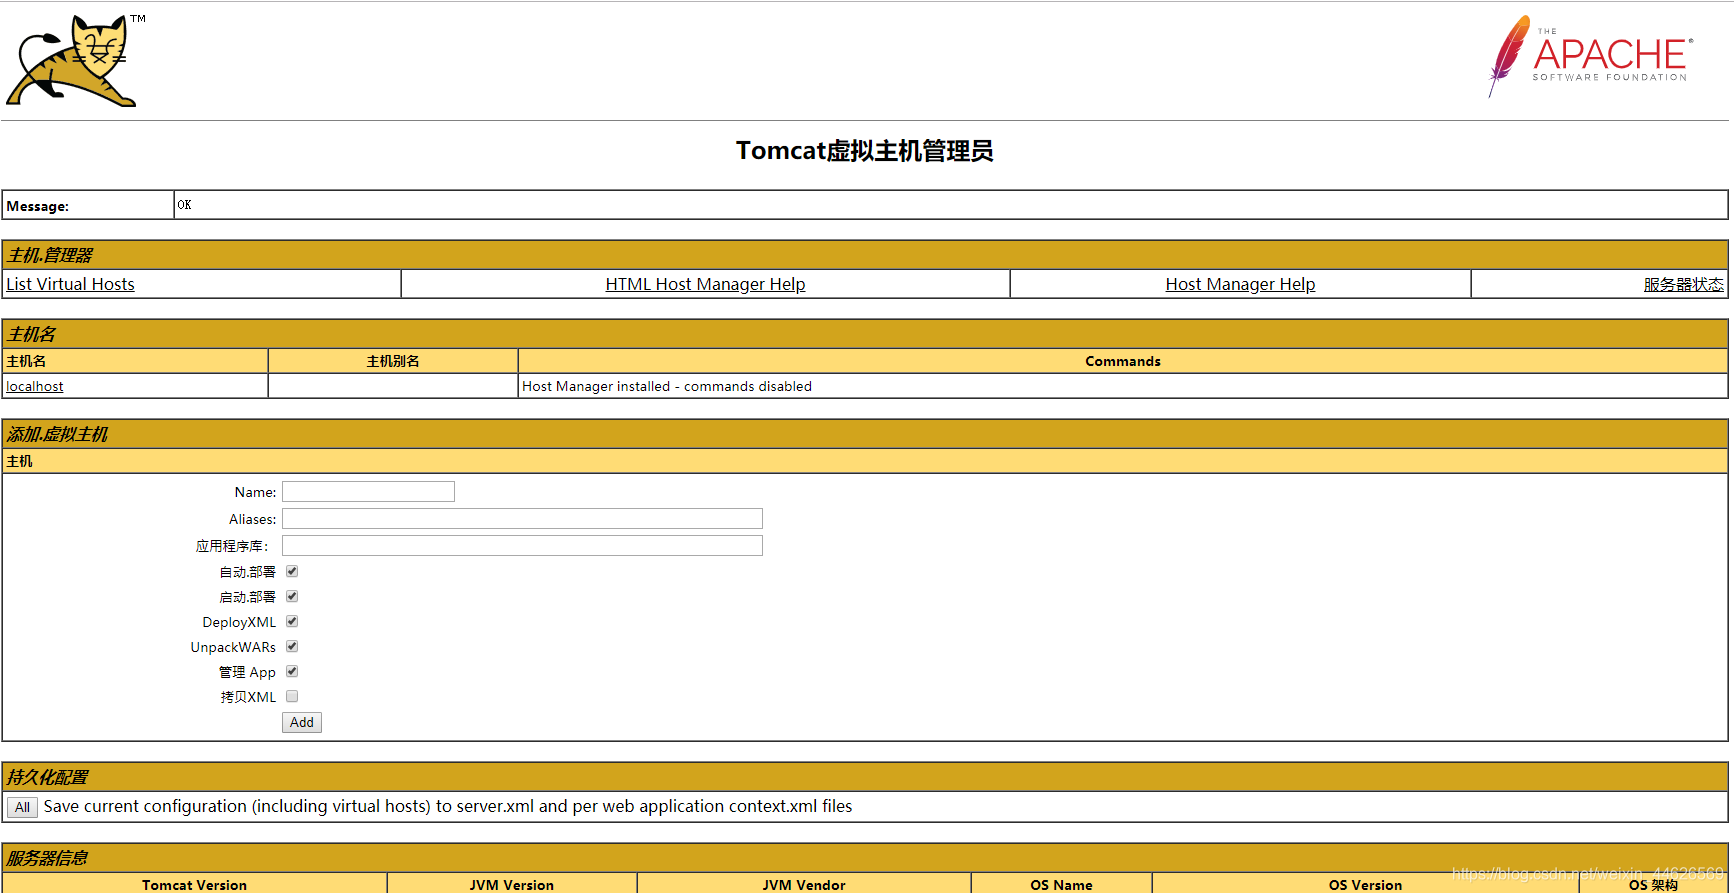This screenshot has width=1734, height=893.
Task: Click the Save current configuration description text
Action: point(448,806)
